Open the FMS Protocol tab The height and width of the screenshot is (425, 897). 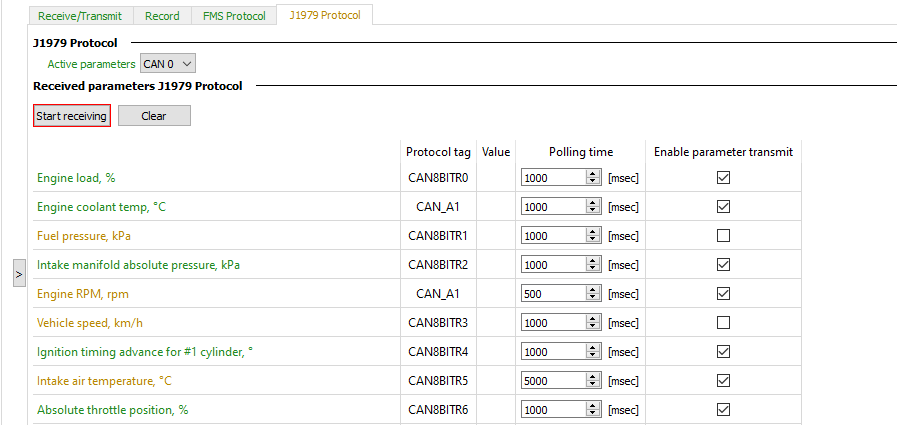tap(233, 16)
